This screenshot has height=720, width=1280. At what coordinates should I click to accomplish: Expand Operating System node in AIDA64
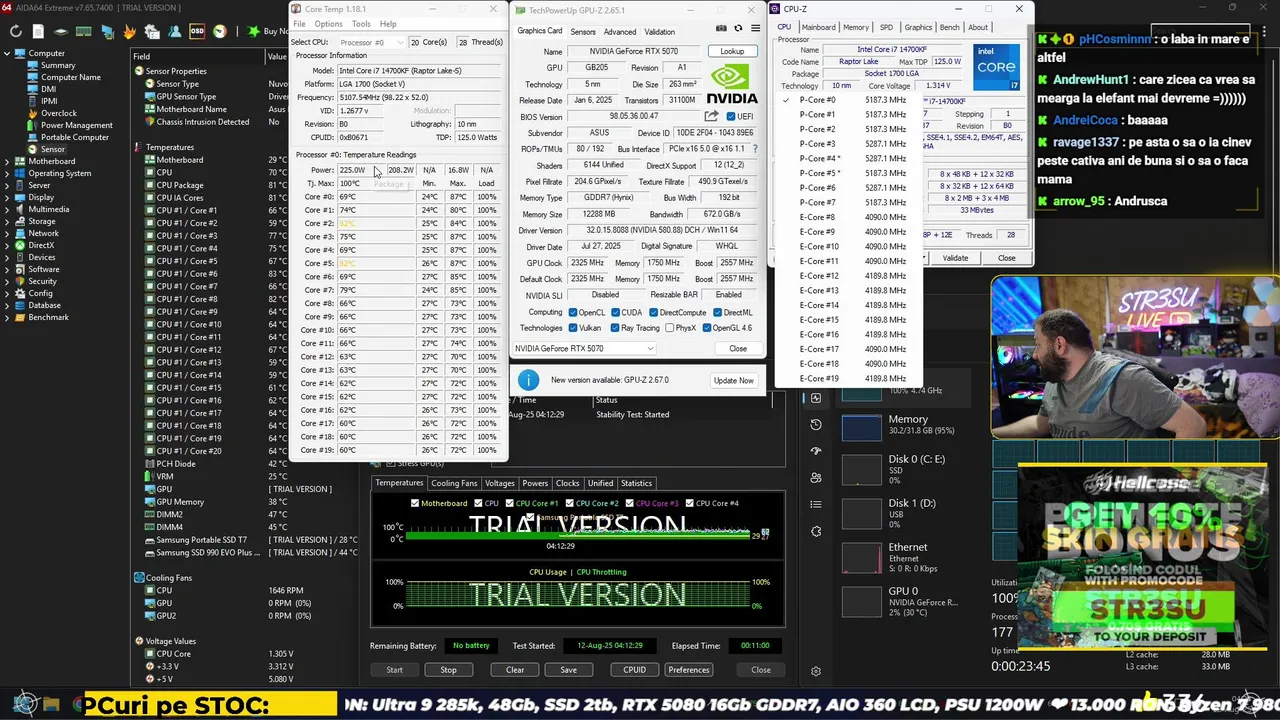point(8,173)
